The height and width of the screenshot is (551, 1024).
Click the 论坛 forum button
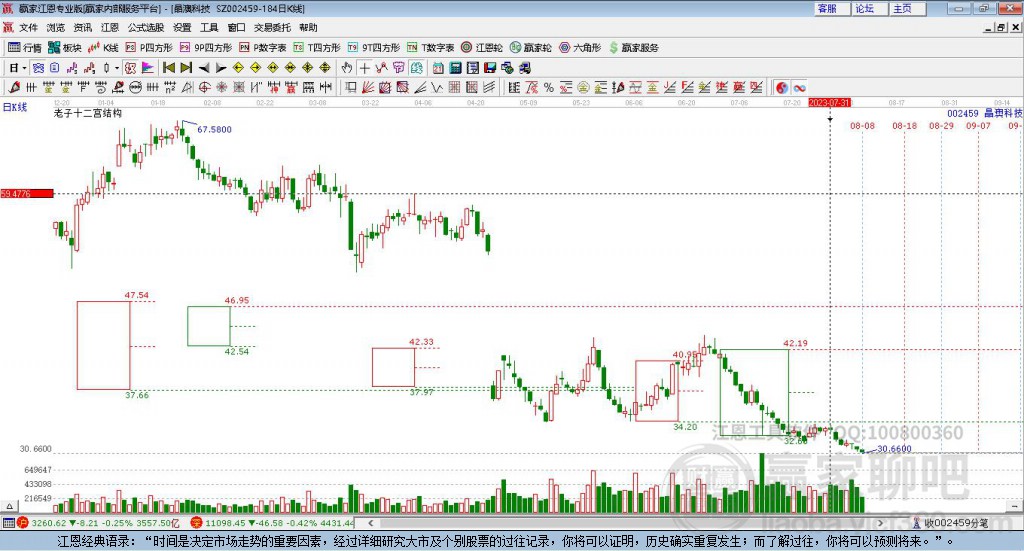click(x=869, y=8)
